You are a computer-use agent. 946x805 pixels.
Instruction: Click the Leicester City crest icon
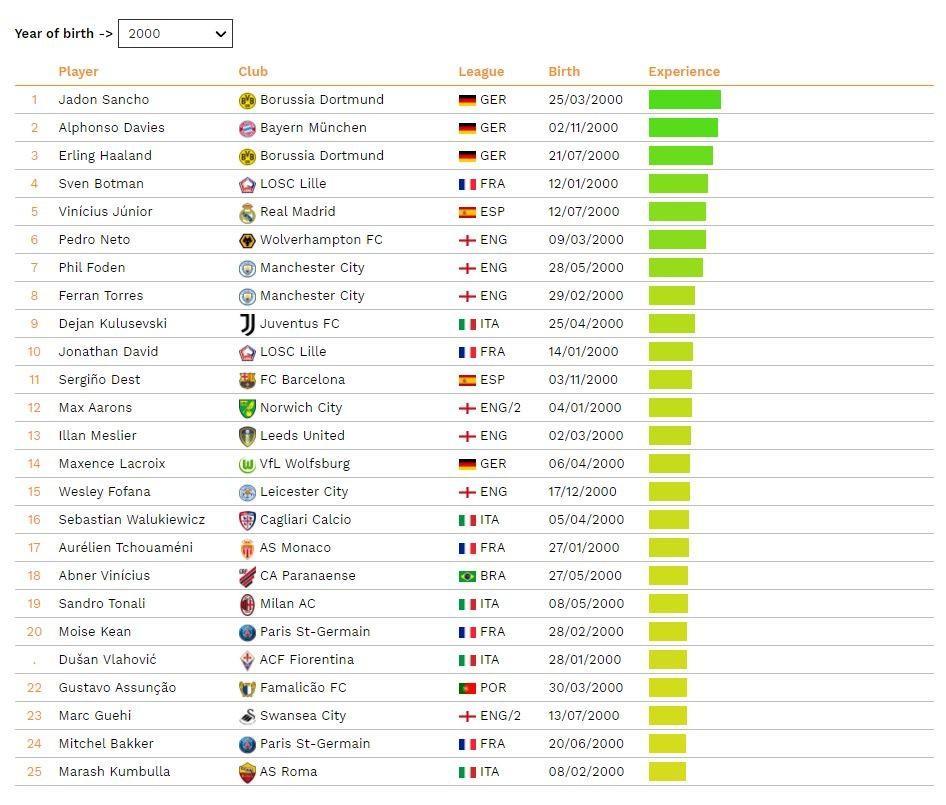(247, 492)
